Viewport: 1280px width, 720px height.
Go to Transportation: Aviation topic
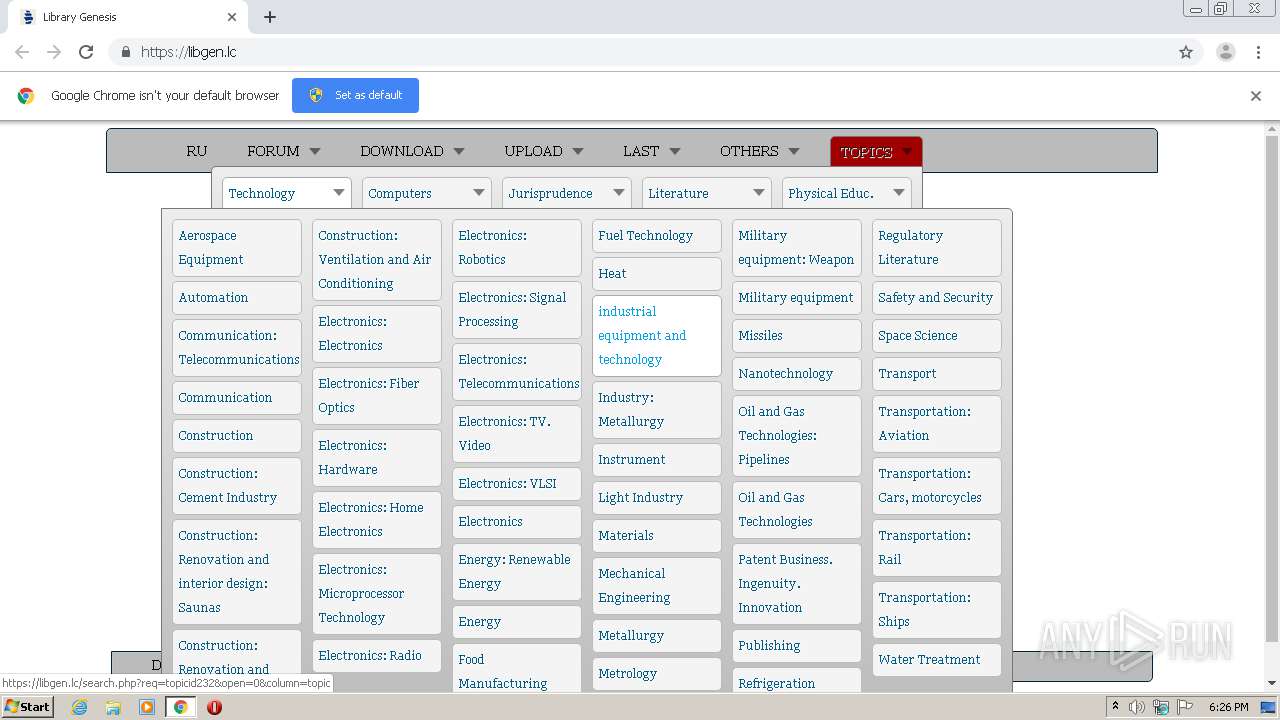937,424
